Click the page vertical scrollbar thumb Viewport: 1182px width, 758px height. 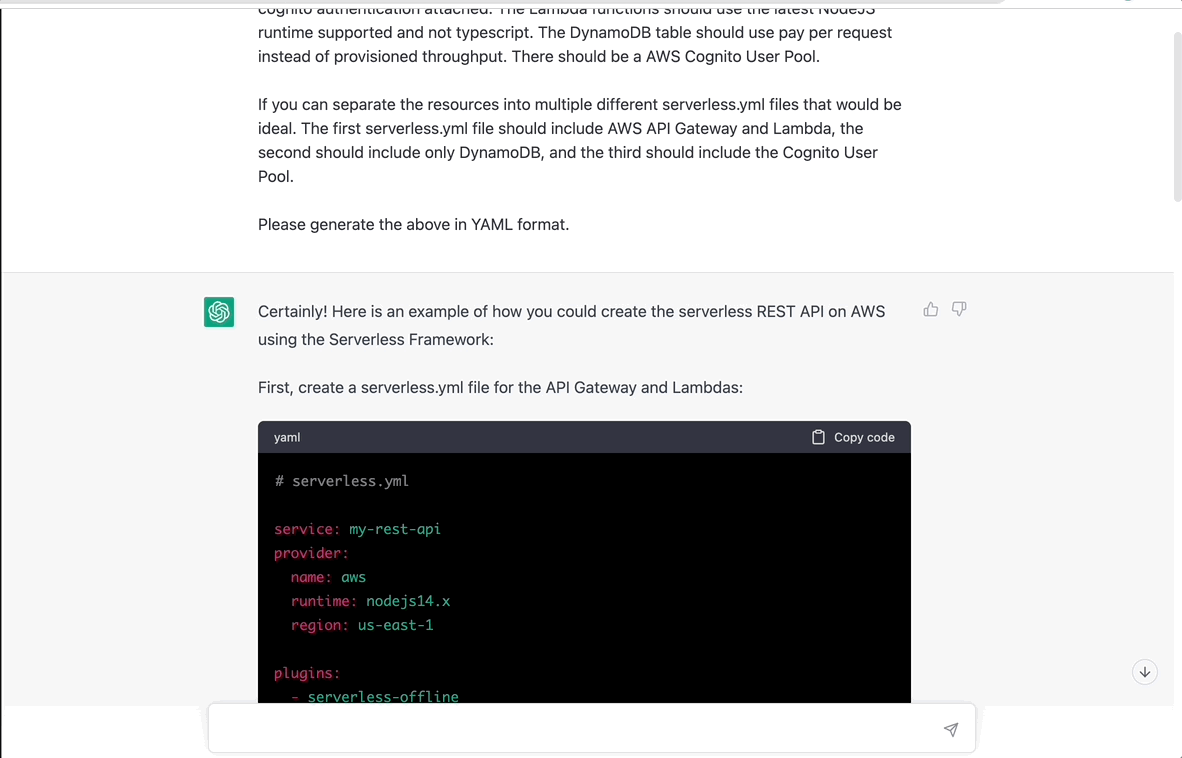[x=1177, y=117]
